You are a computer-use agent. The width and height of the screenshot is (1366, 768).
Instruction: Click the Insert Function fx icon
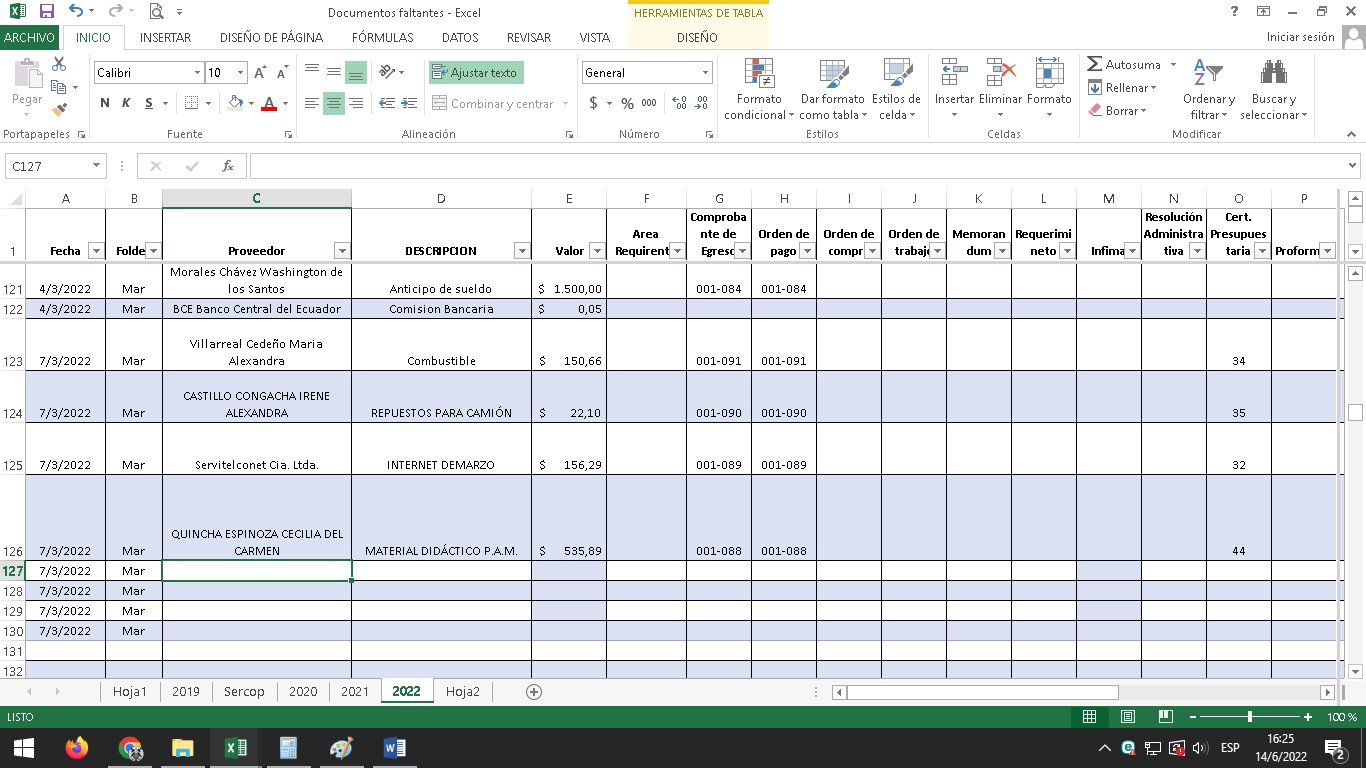(228, 166)
